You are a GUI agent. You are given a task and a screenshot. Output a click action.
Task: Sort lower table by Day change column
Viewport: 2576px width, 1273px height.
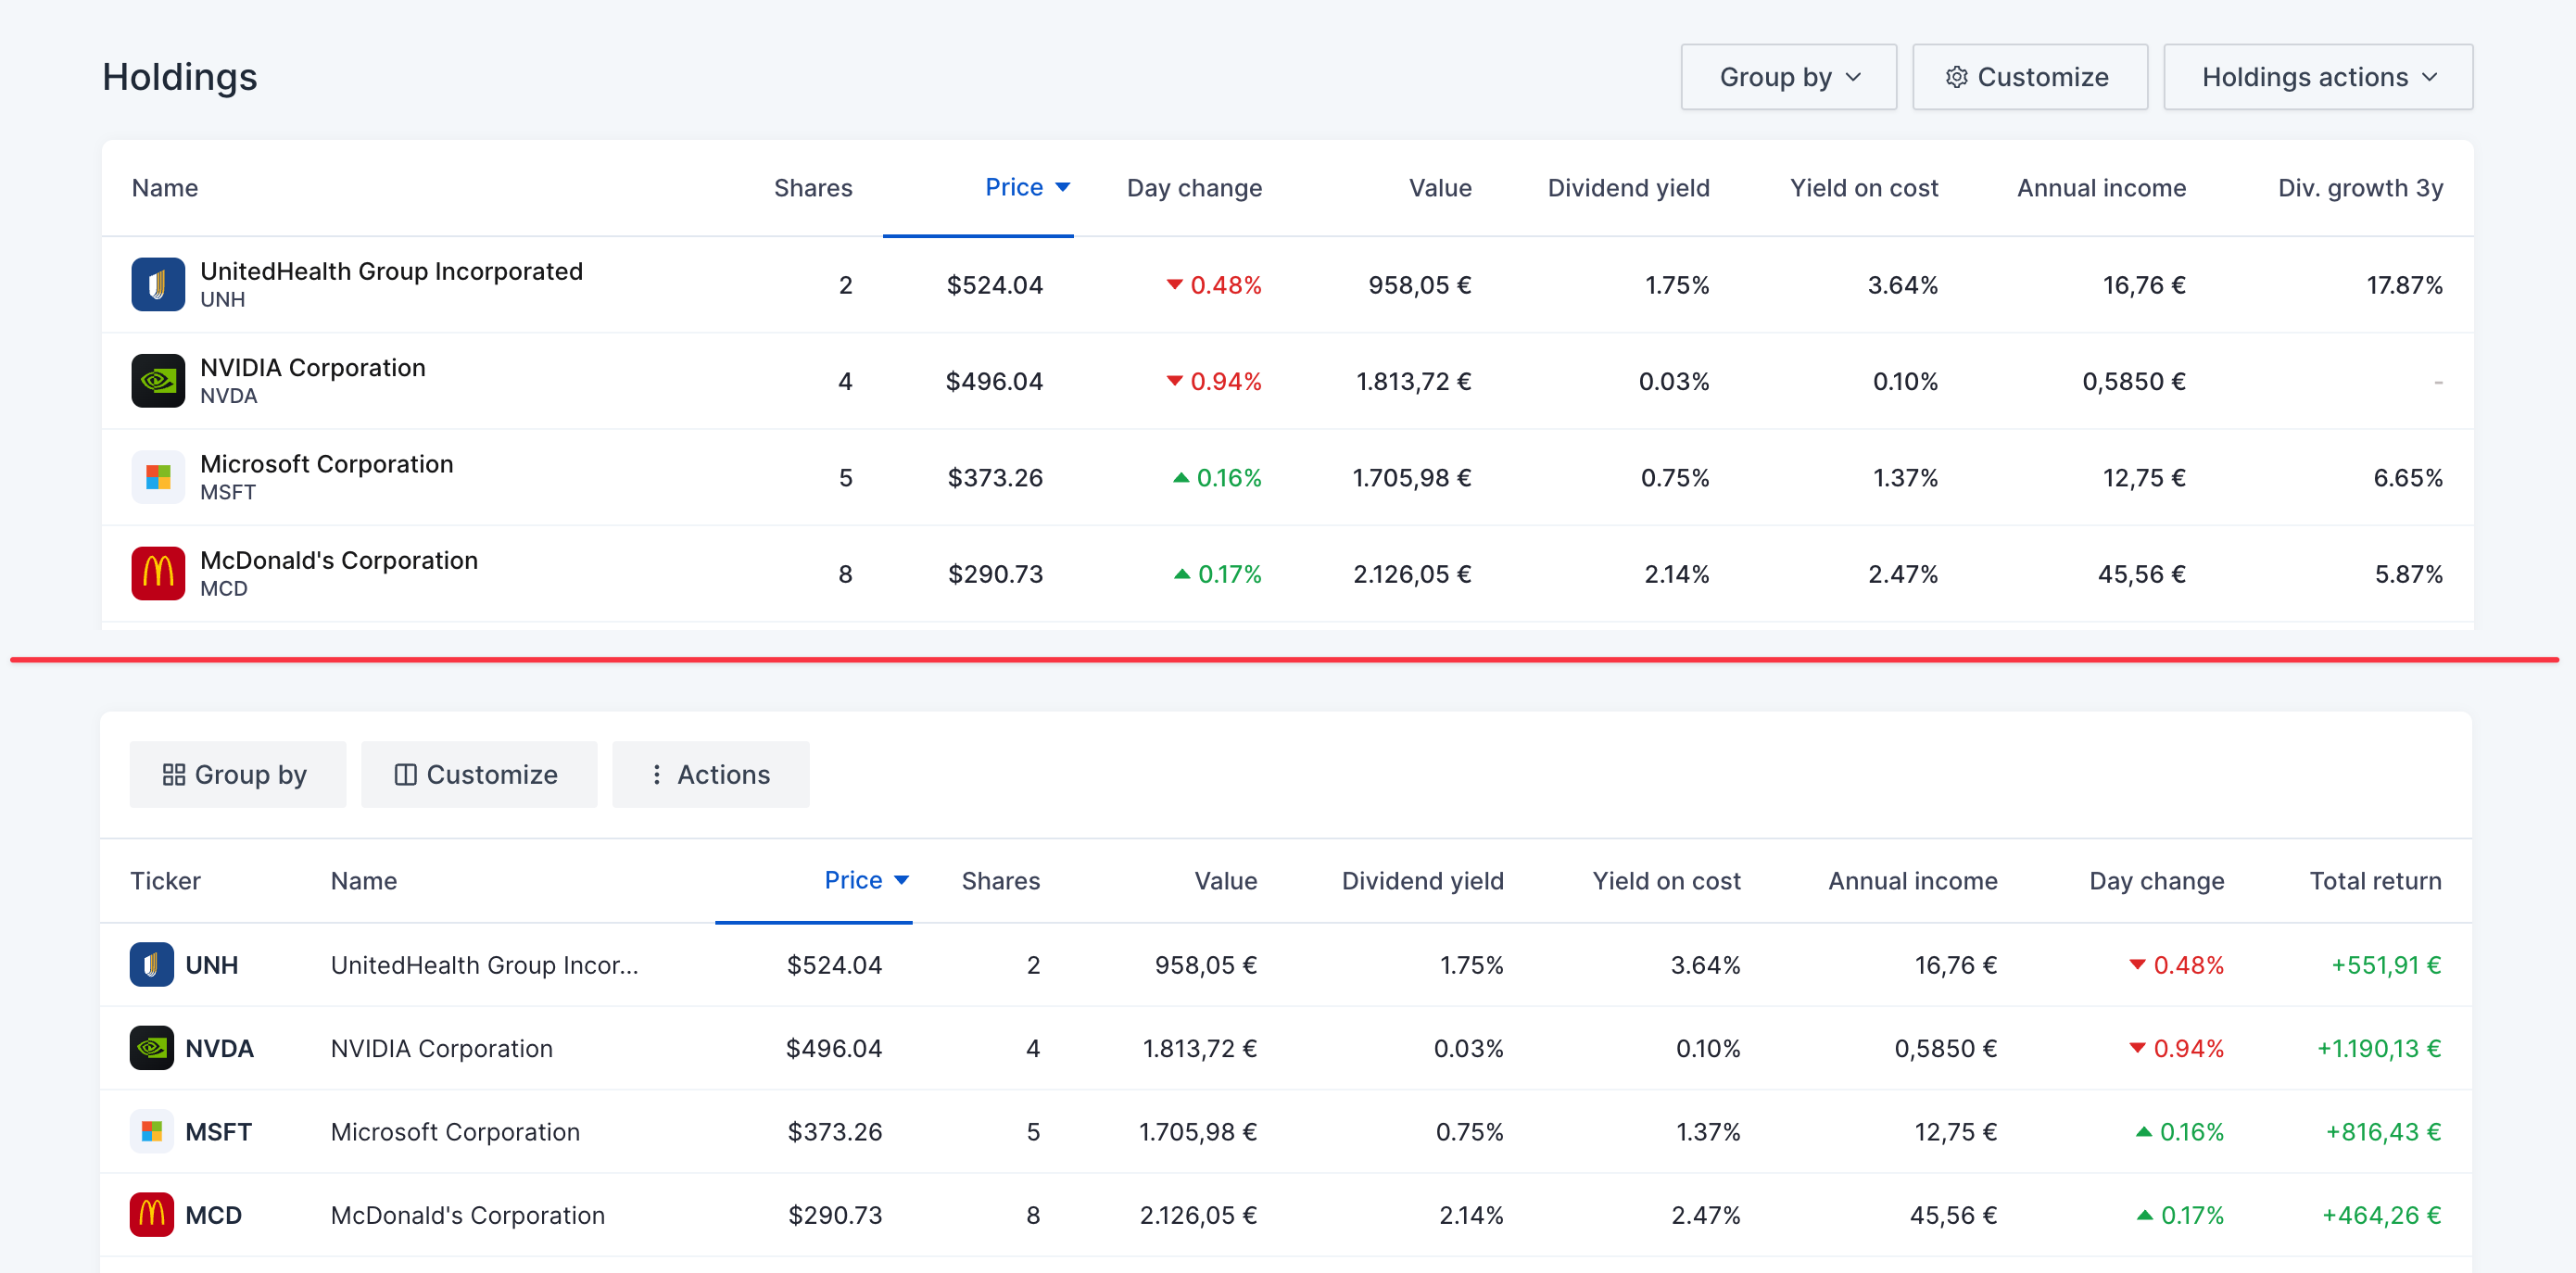point(2156,881)
